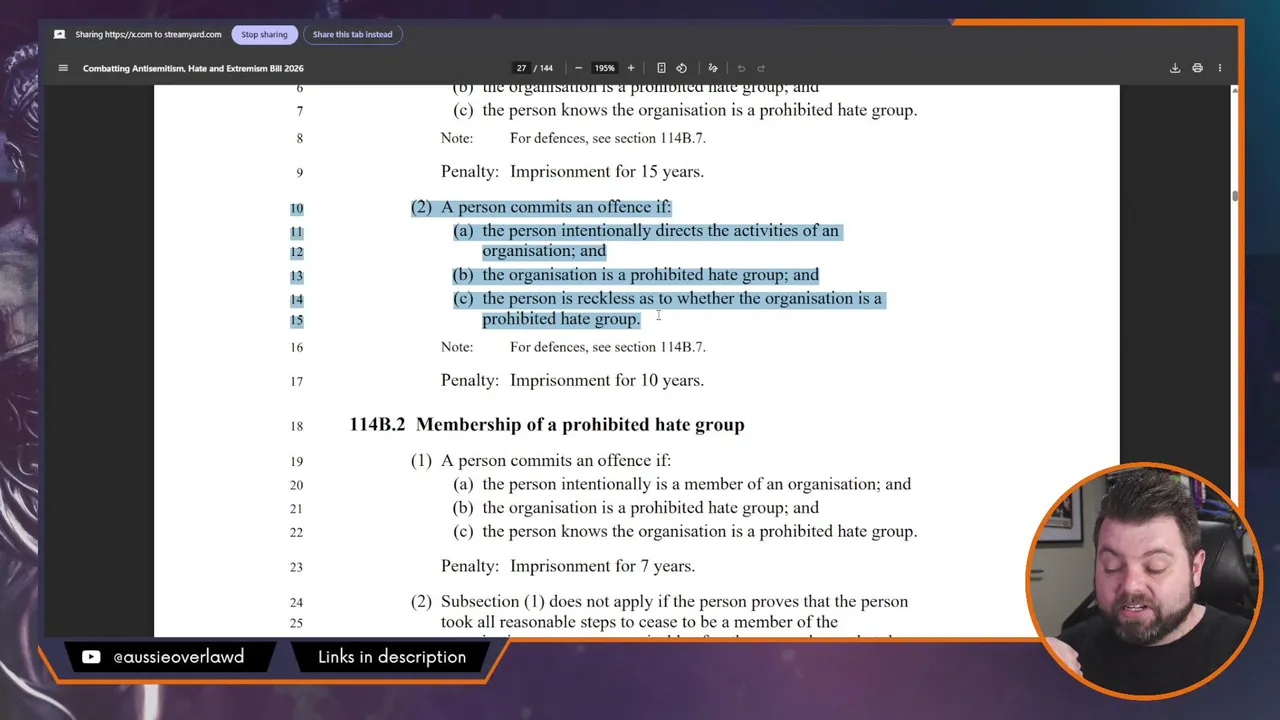Click line 21 organisation is a prohibited hate group
This screenshot has width=1280, height=720.
pyautogui.click(x=636, y=508)
